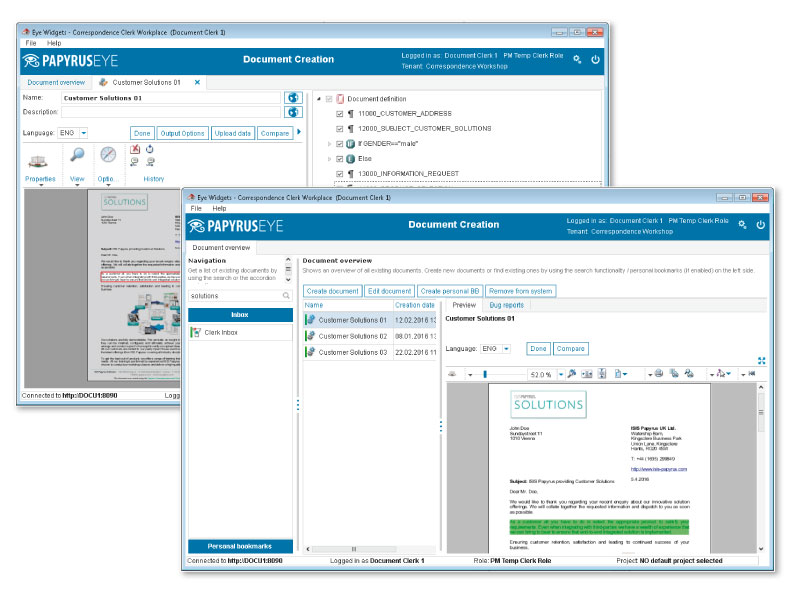Toggle the 11000_CUSTOMER_ADDRESS checkbox

pos(339,114)
